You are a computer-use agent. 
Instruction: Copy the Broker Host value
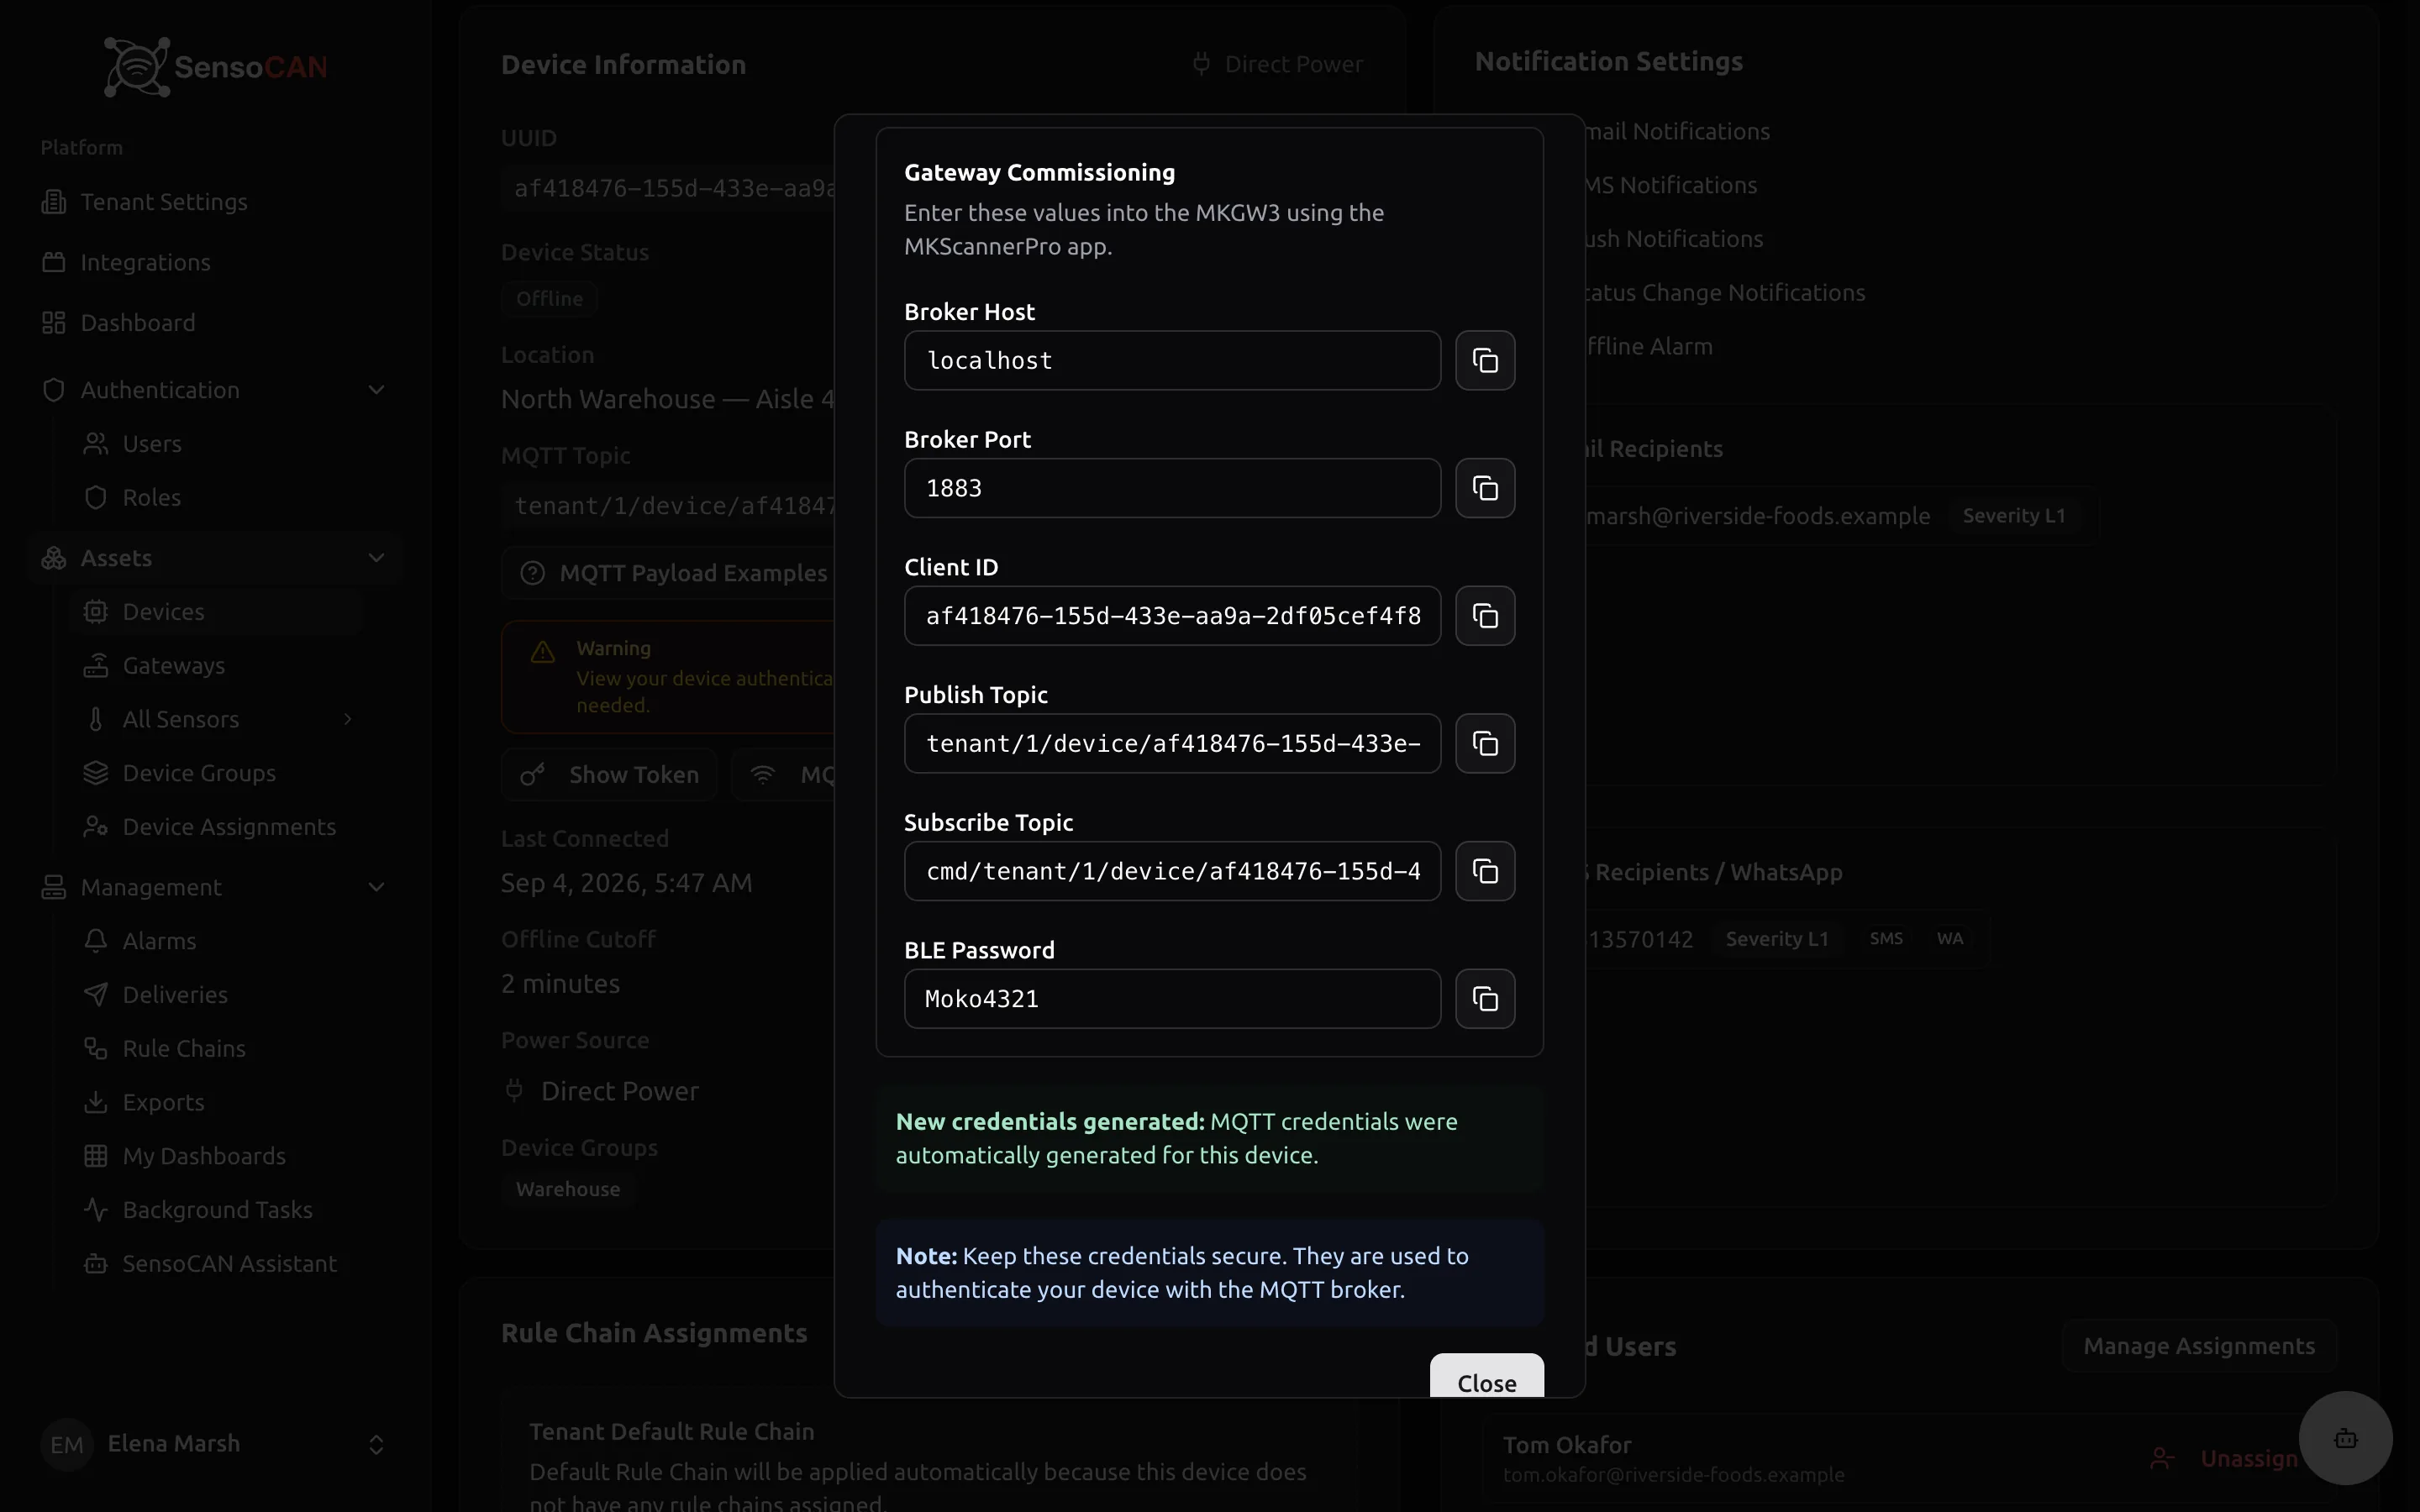pyautogui.click(x=1485, y=360)
